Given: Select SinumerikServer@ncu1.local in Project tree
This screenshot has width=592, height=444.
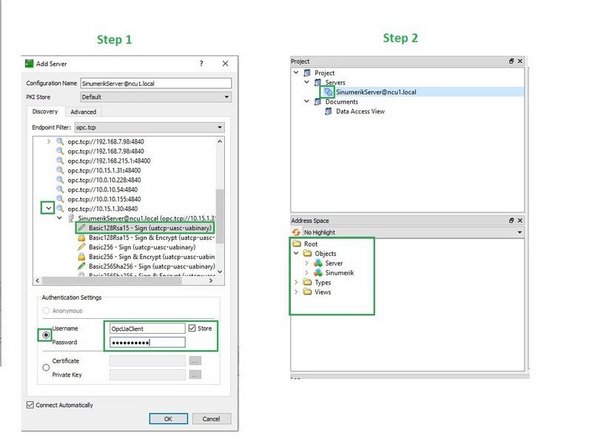Looking at the screenshot, I should 376,92.
